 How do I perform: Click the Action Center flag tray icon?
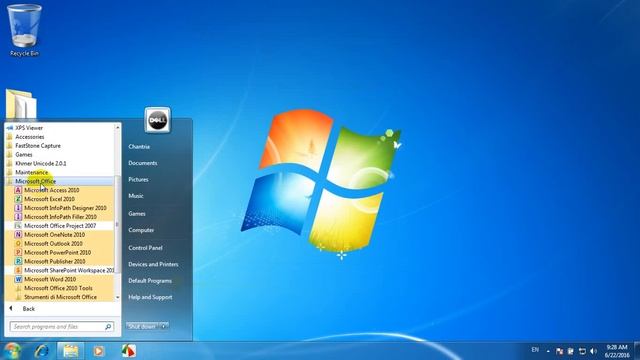tap(560, 351)
